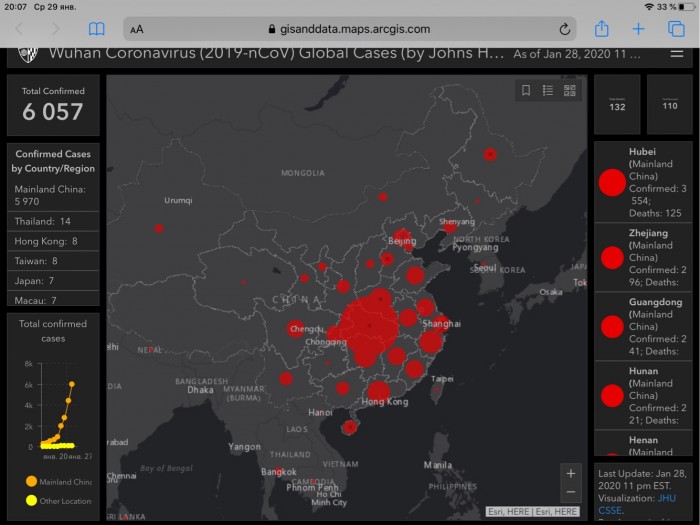The width and height of the screenshot is (700, 525).
Task: Click the Inner Mongolia red dot
Action: coord(383,196)
